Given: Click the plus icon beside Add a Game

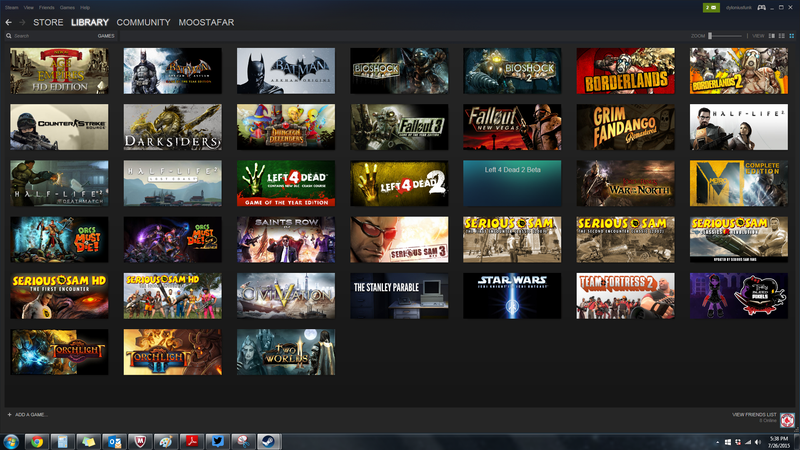Looking at the screenshot, I should tap(9, 415).
